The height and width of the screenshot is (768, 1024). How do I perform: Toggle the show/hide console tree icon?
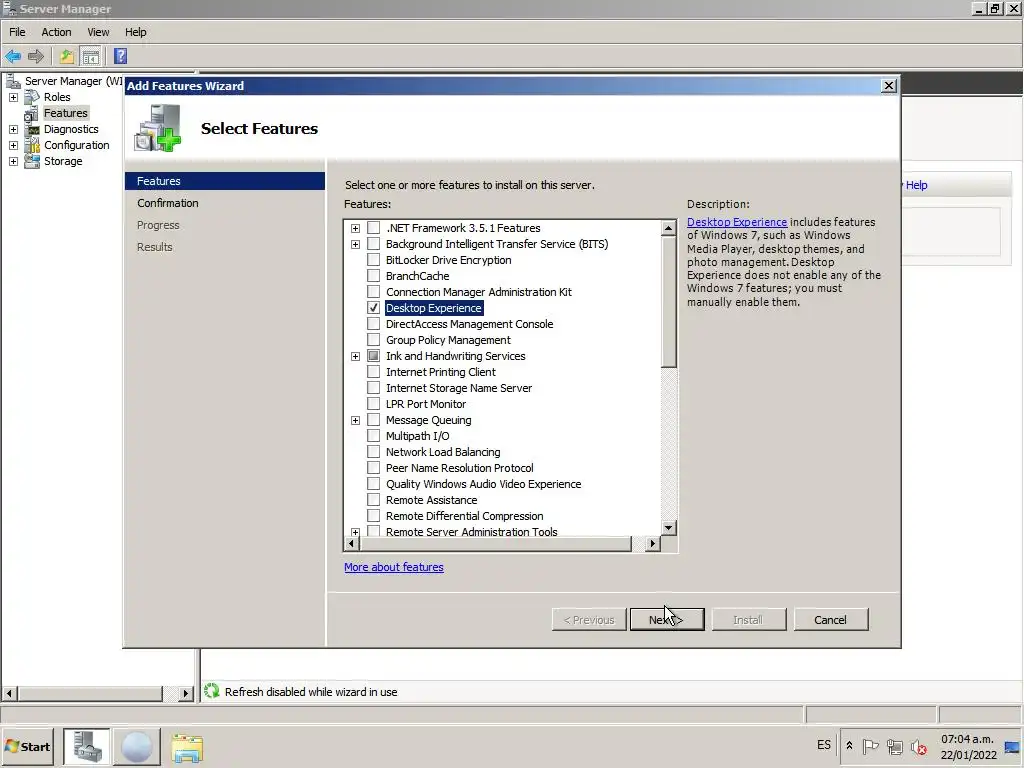(x=91, y=57)
